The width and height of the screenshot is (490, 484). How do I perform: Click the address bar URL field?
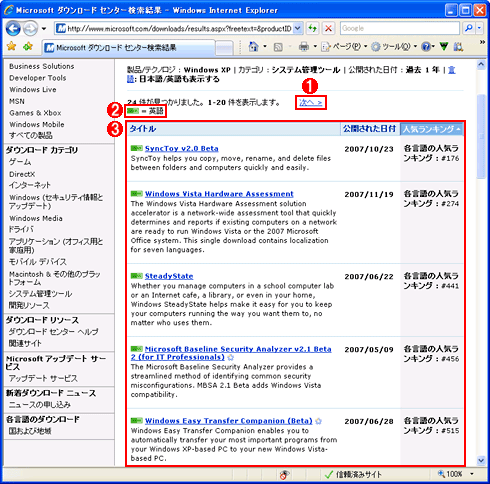[174, 29]
